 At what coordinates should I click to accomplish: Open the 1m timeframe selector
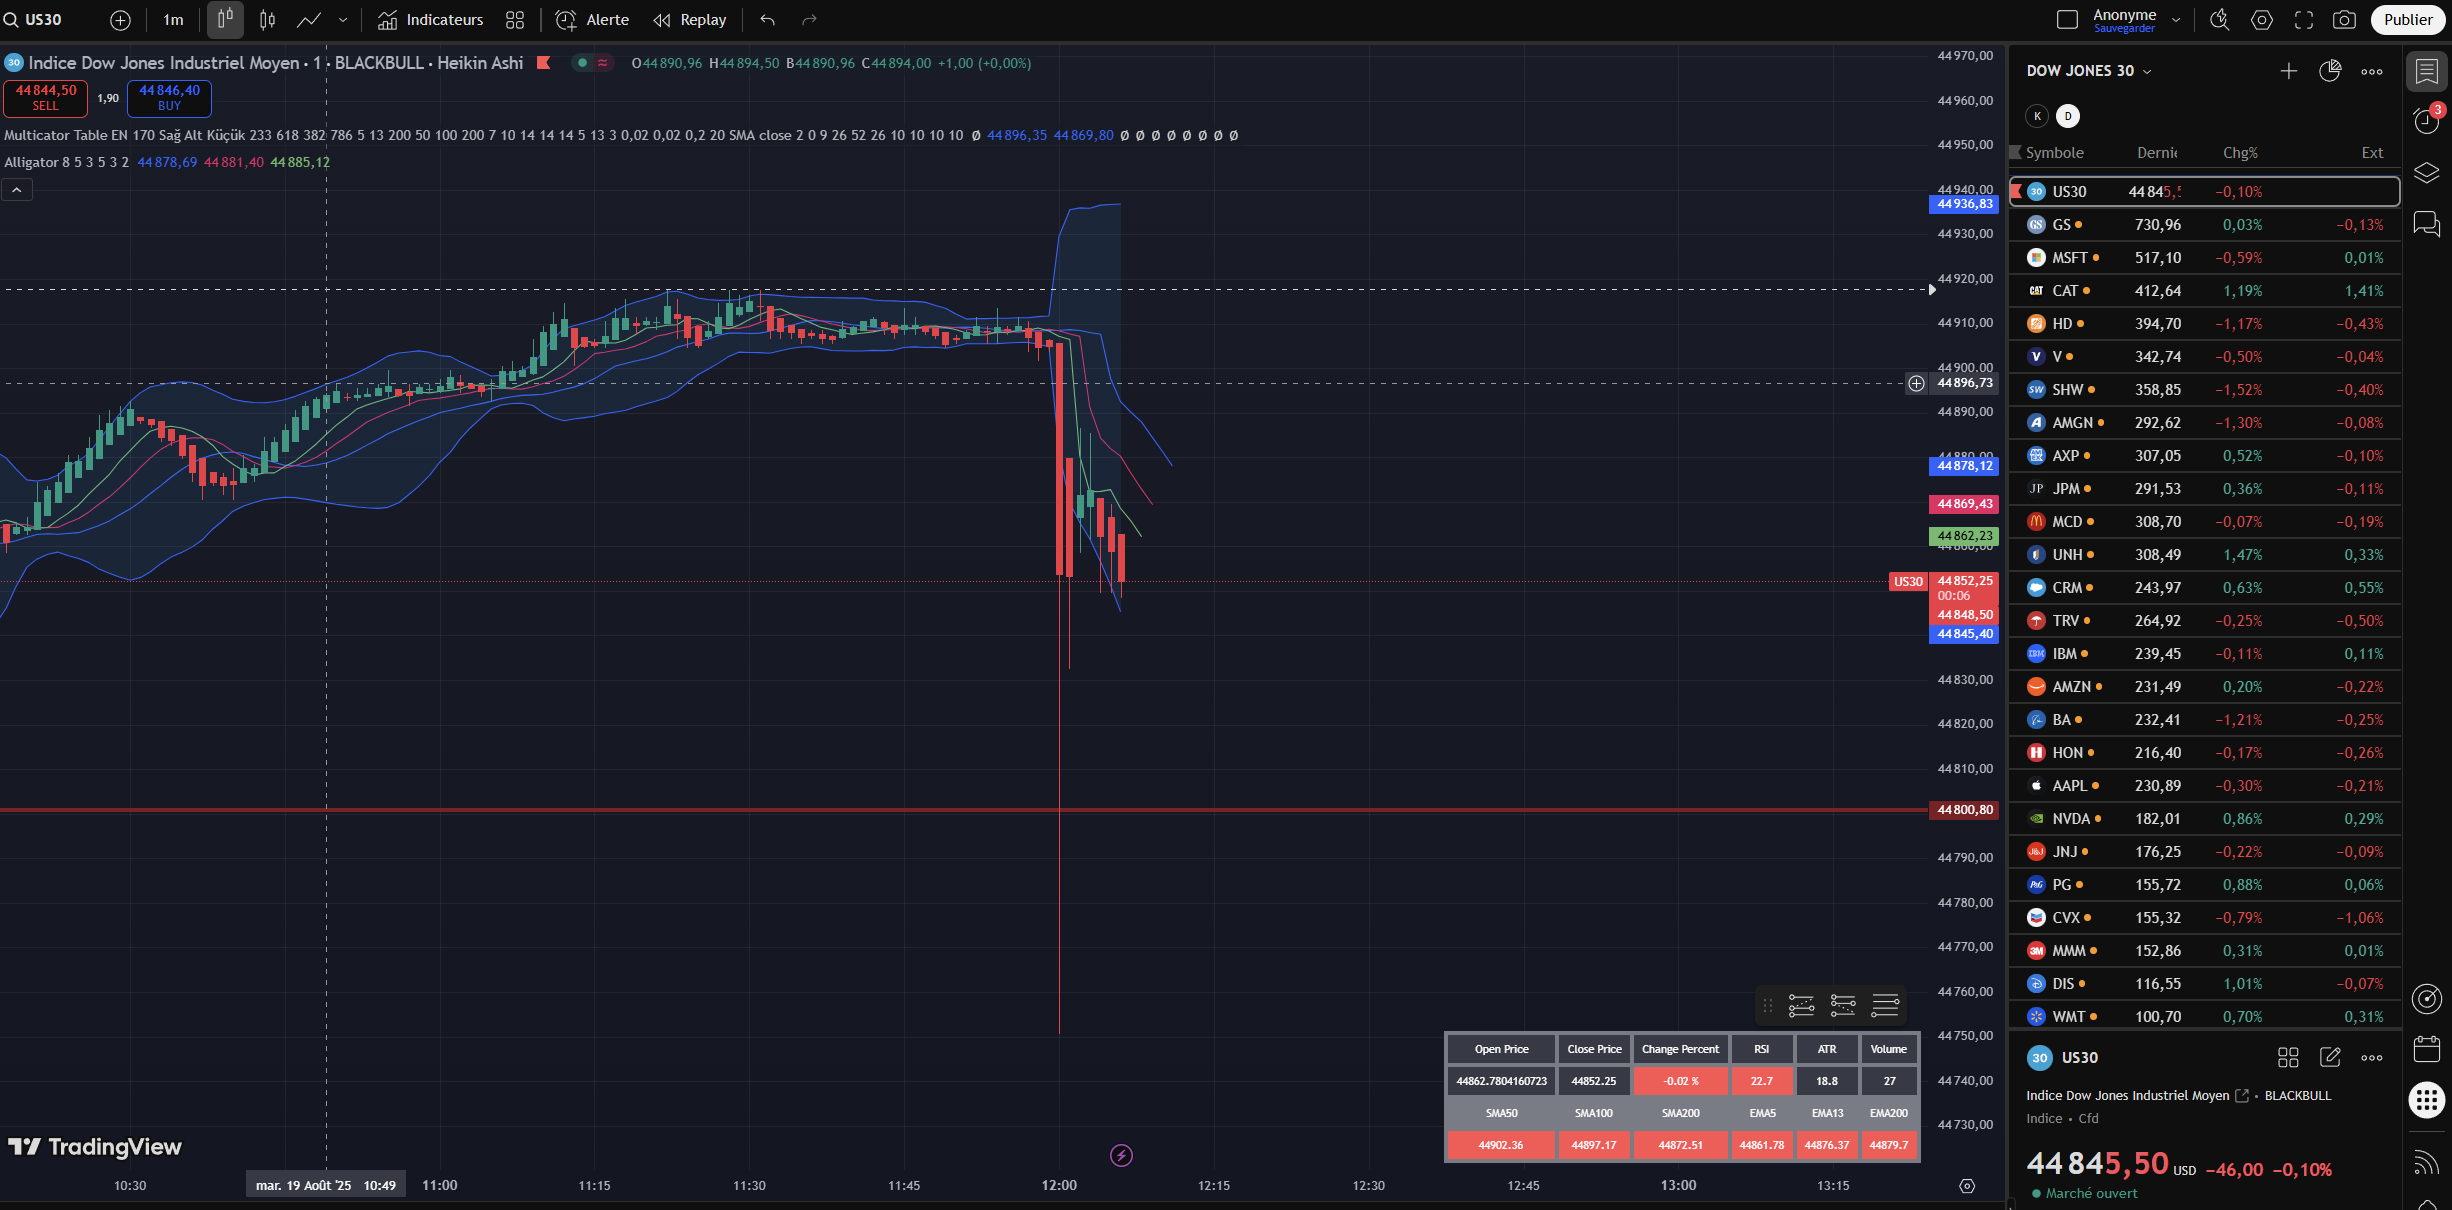point(173,20)
